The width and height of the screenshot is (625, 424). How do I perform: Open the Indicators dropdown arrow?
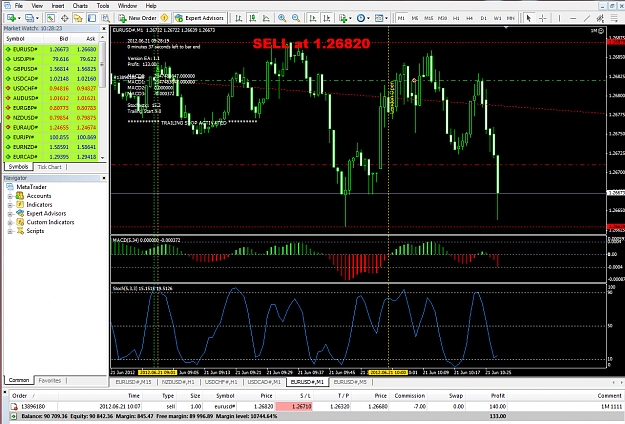pyautogui.click(x=350, y=18)
